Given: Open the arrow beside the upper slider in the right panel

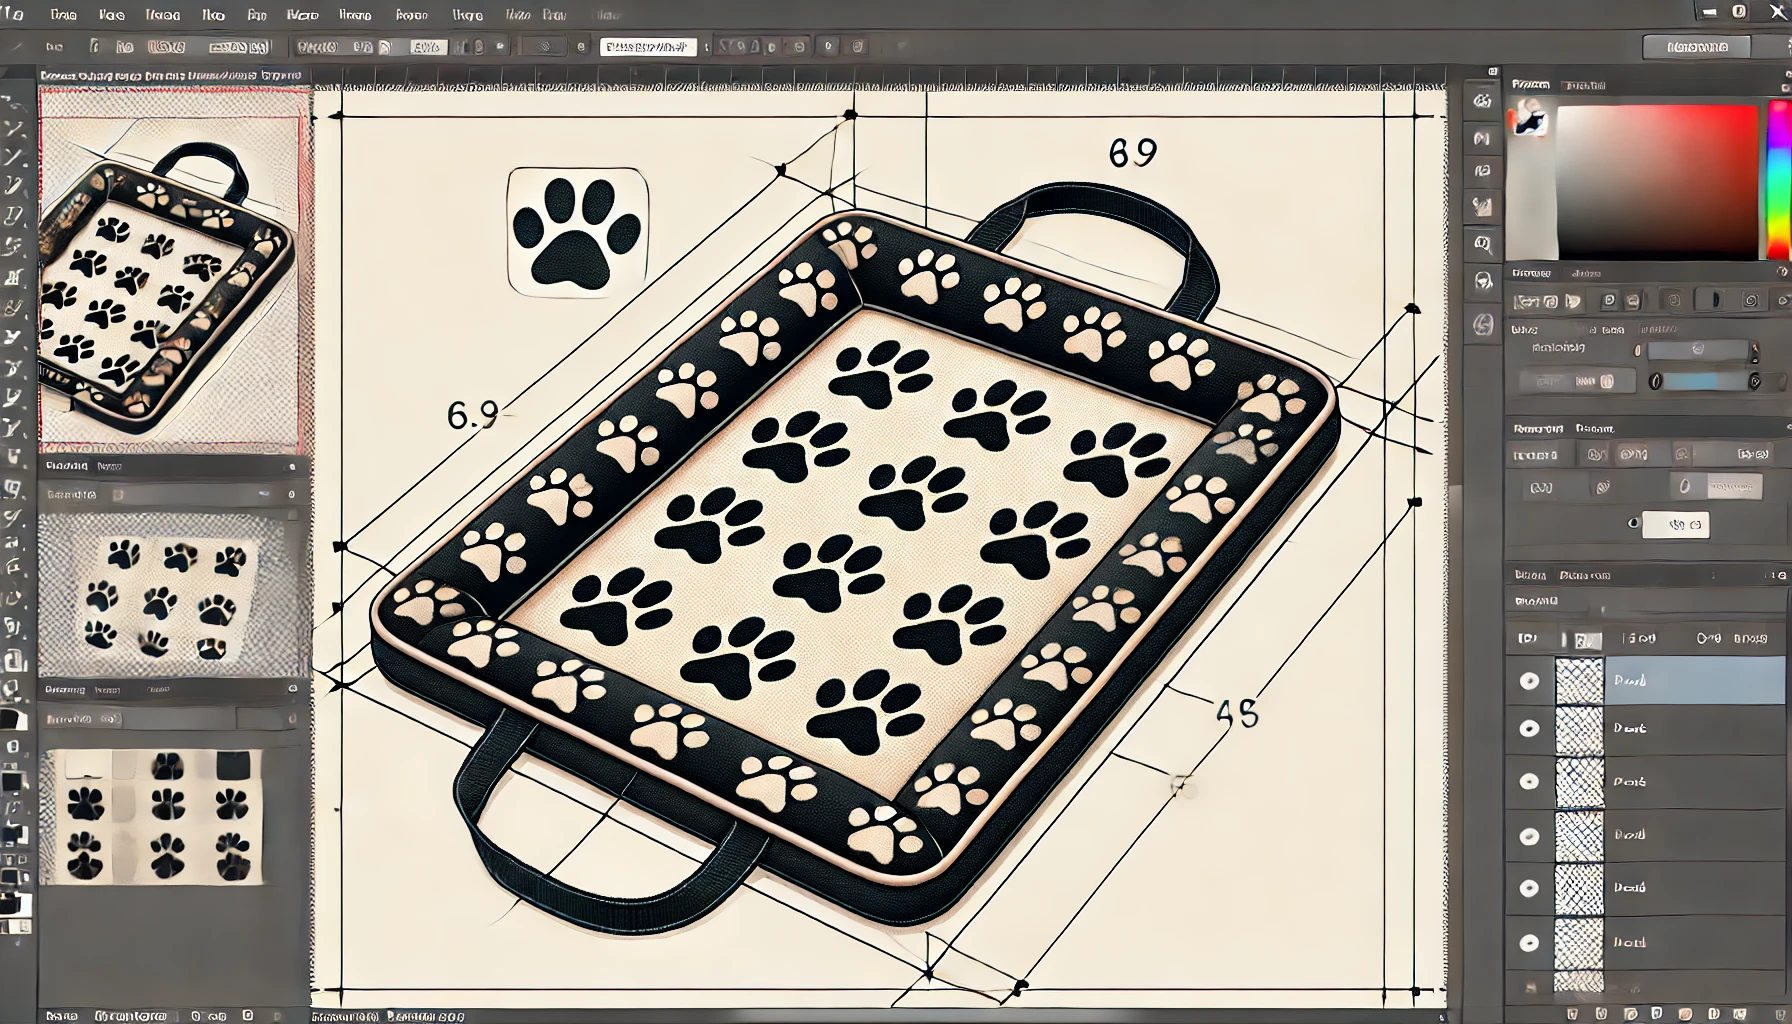Looking at the screenshot, I should click(1754, 350).
